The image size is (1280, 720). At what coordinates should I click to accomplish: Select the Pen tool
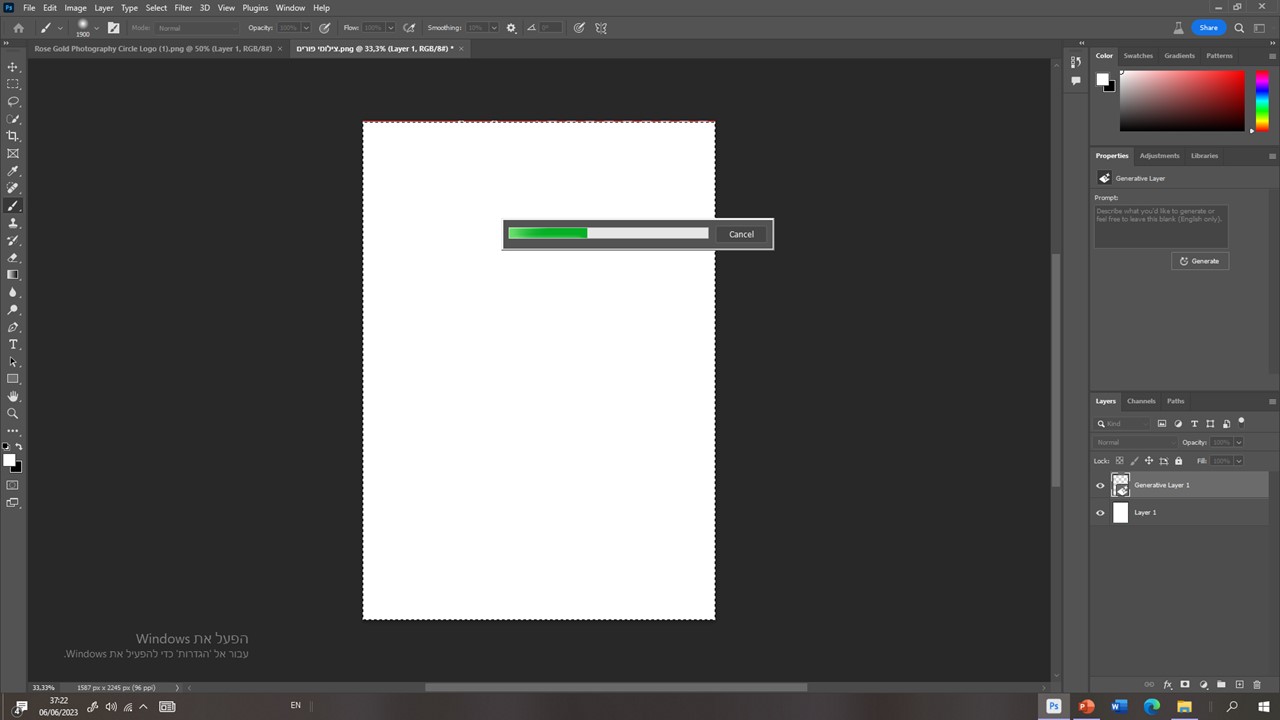tap(13, 327)
